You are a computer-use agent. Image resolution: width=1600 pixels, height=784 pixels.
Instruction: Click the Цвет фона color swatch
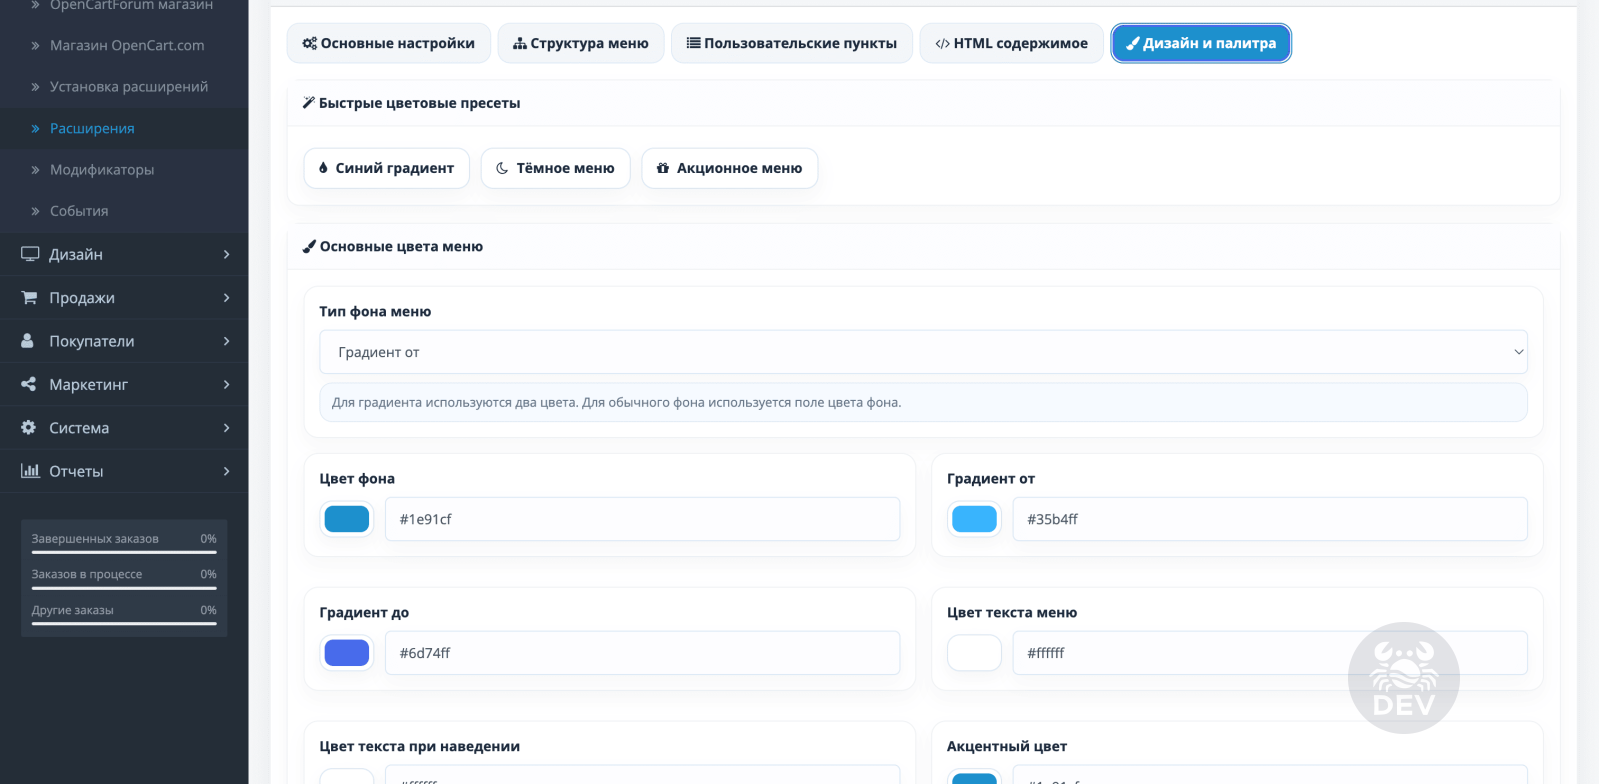pos(347,519)
